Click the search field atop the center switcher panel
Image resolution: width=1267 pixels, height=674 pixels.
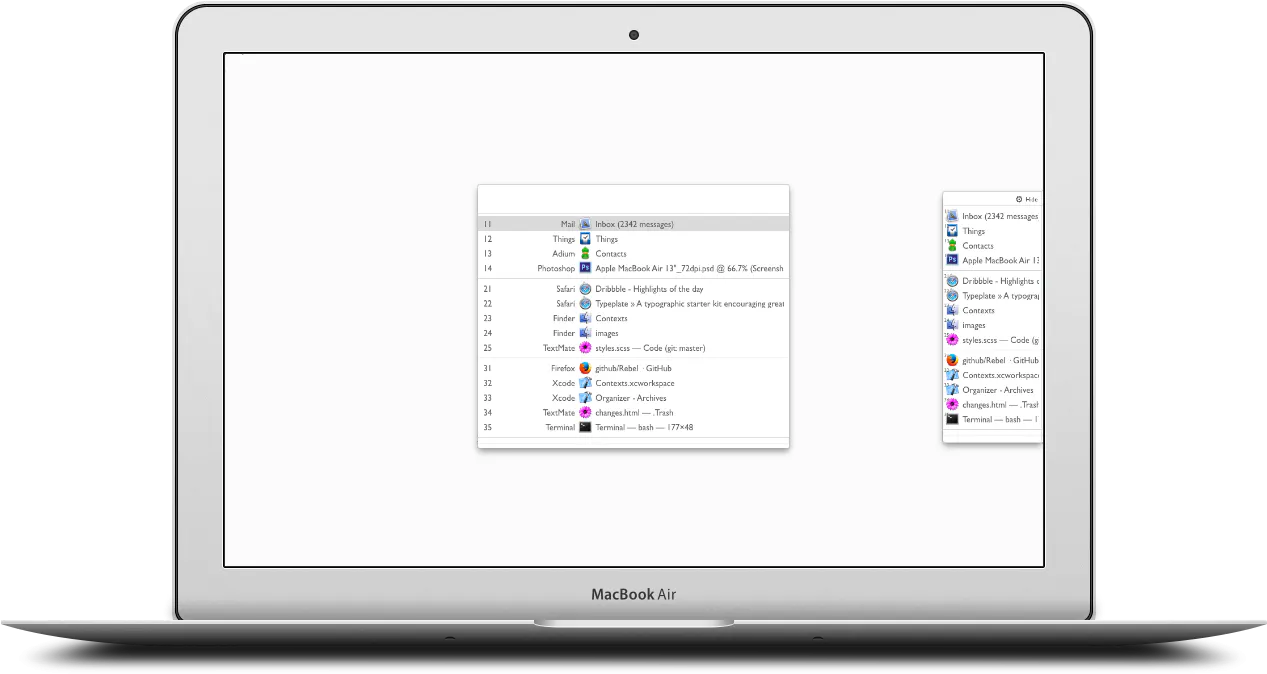click(633, 199)
